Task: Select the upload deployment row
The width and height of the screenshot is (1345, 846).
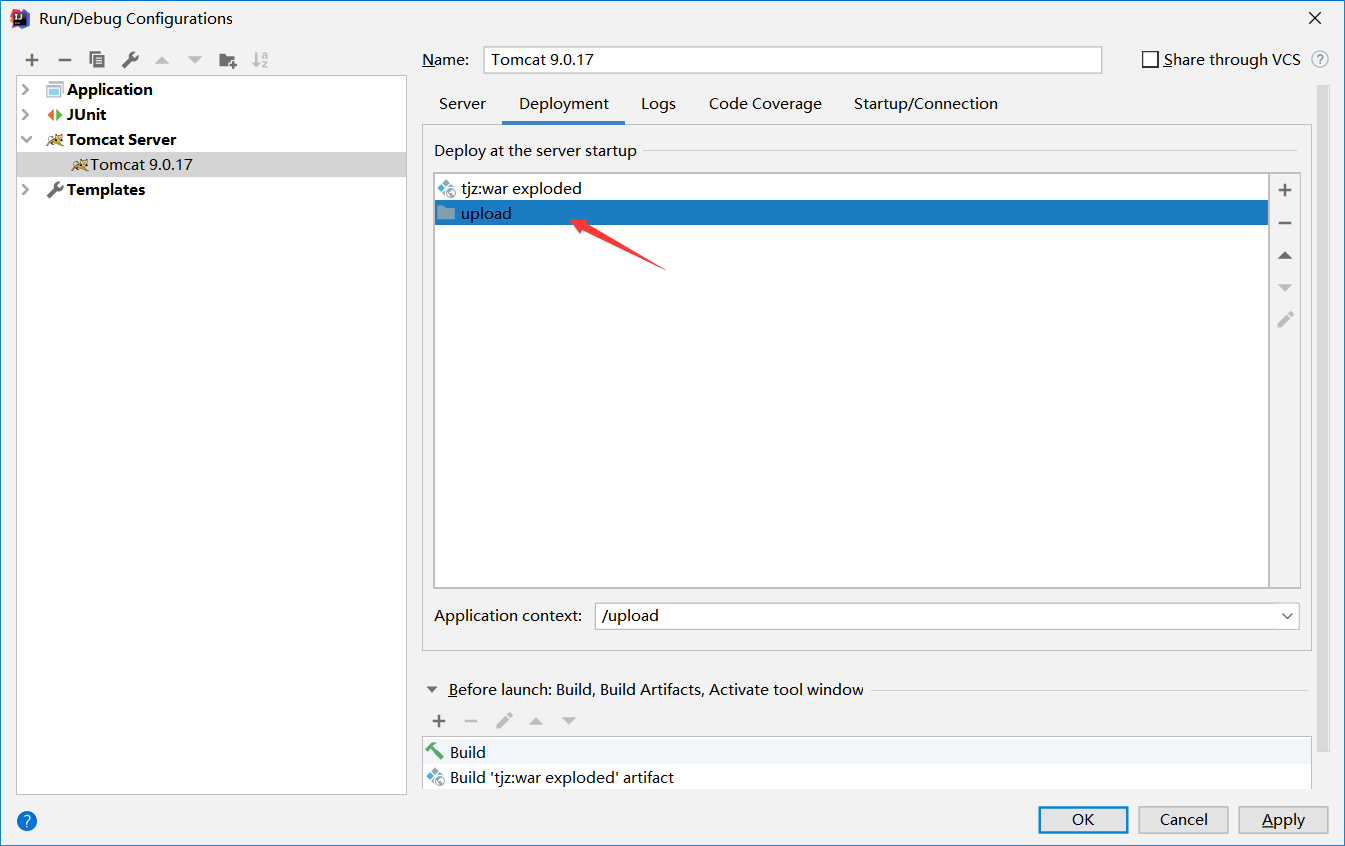Action: tap(851, 213)
